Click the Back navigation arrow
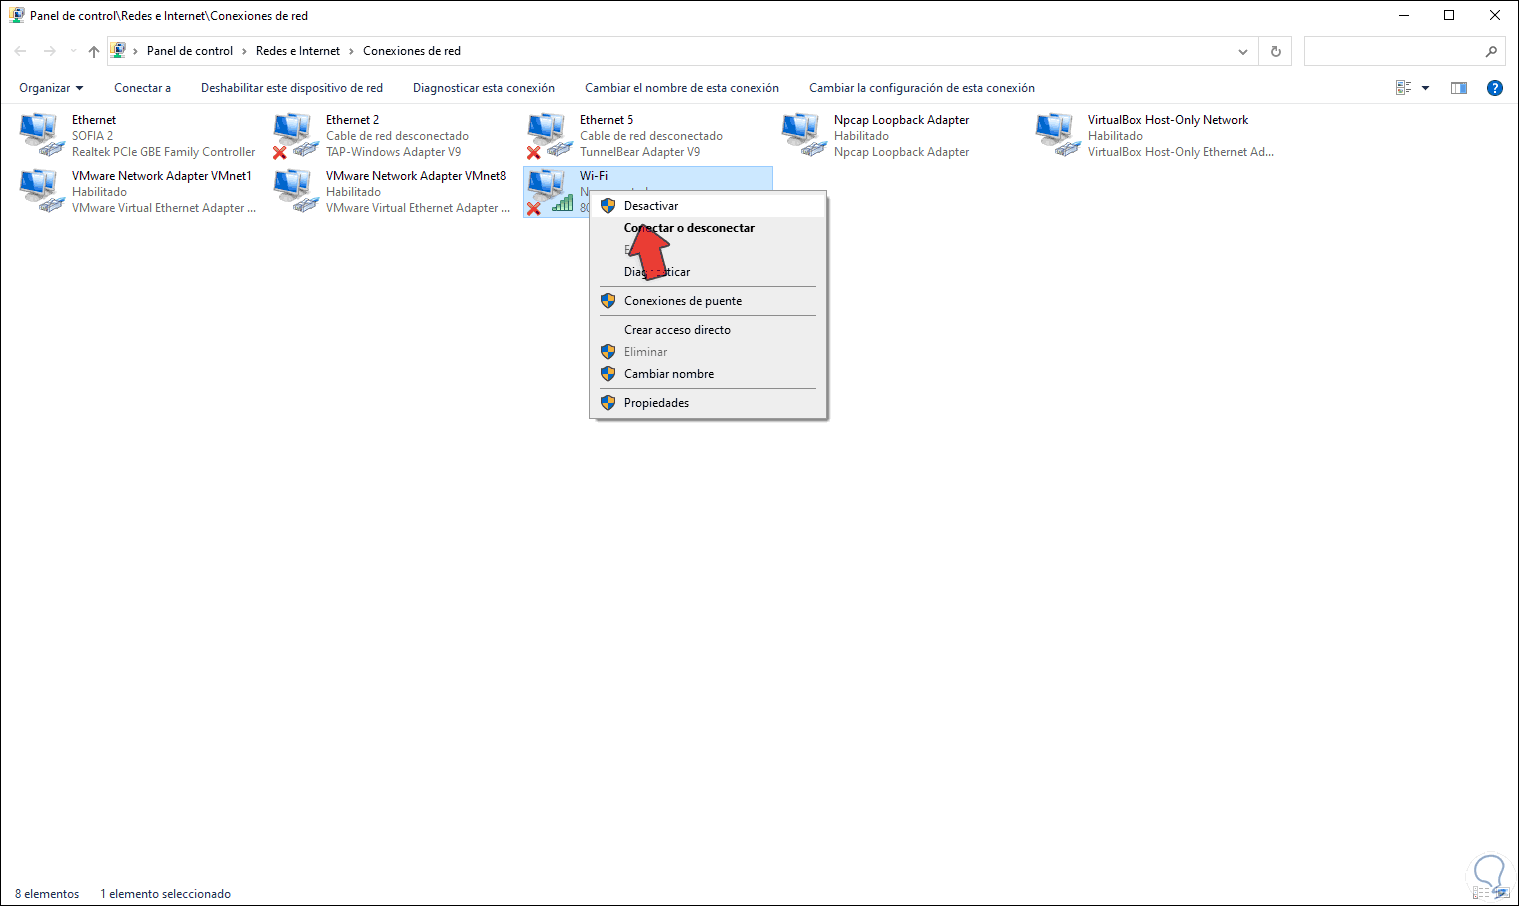The height and width of the screenshot is (906, 1519). [20, 51]
